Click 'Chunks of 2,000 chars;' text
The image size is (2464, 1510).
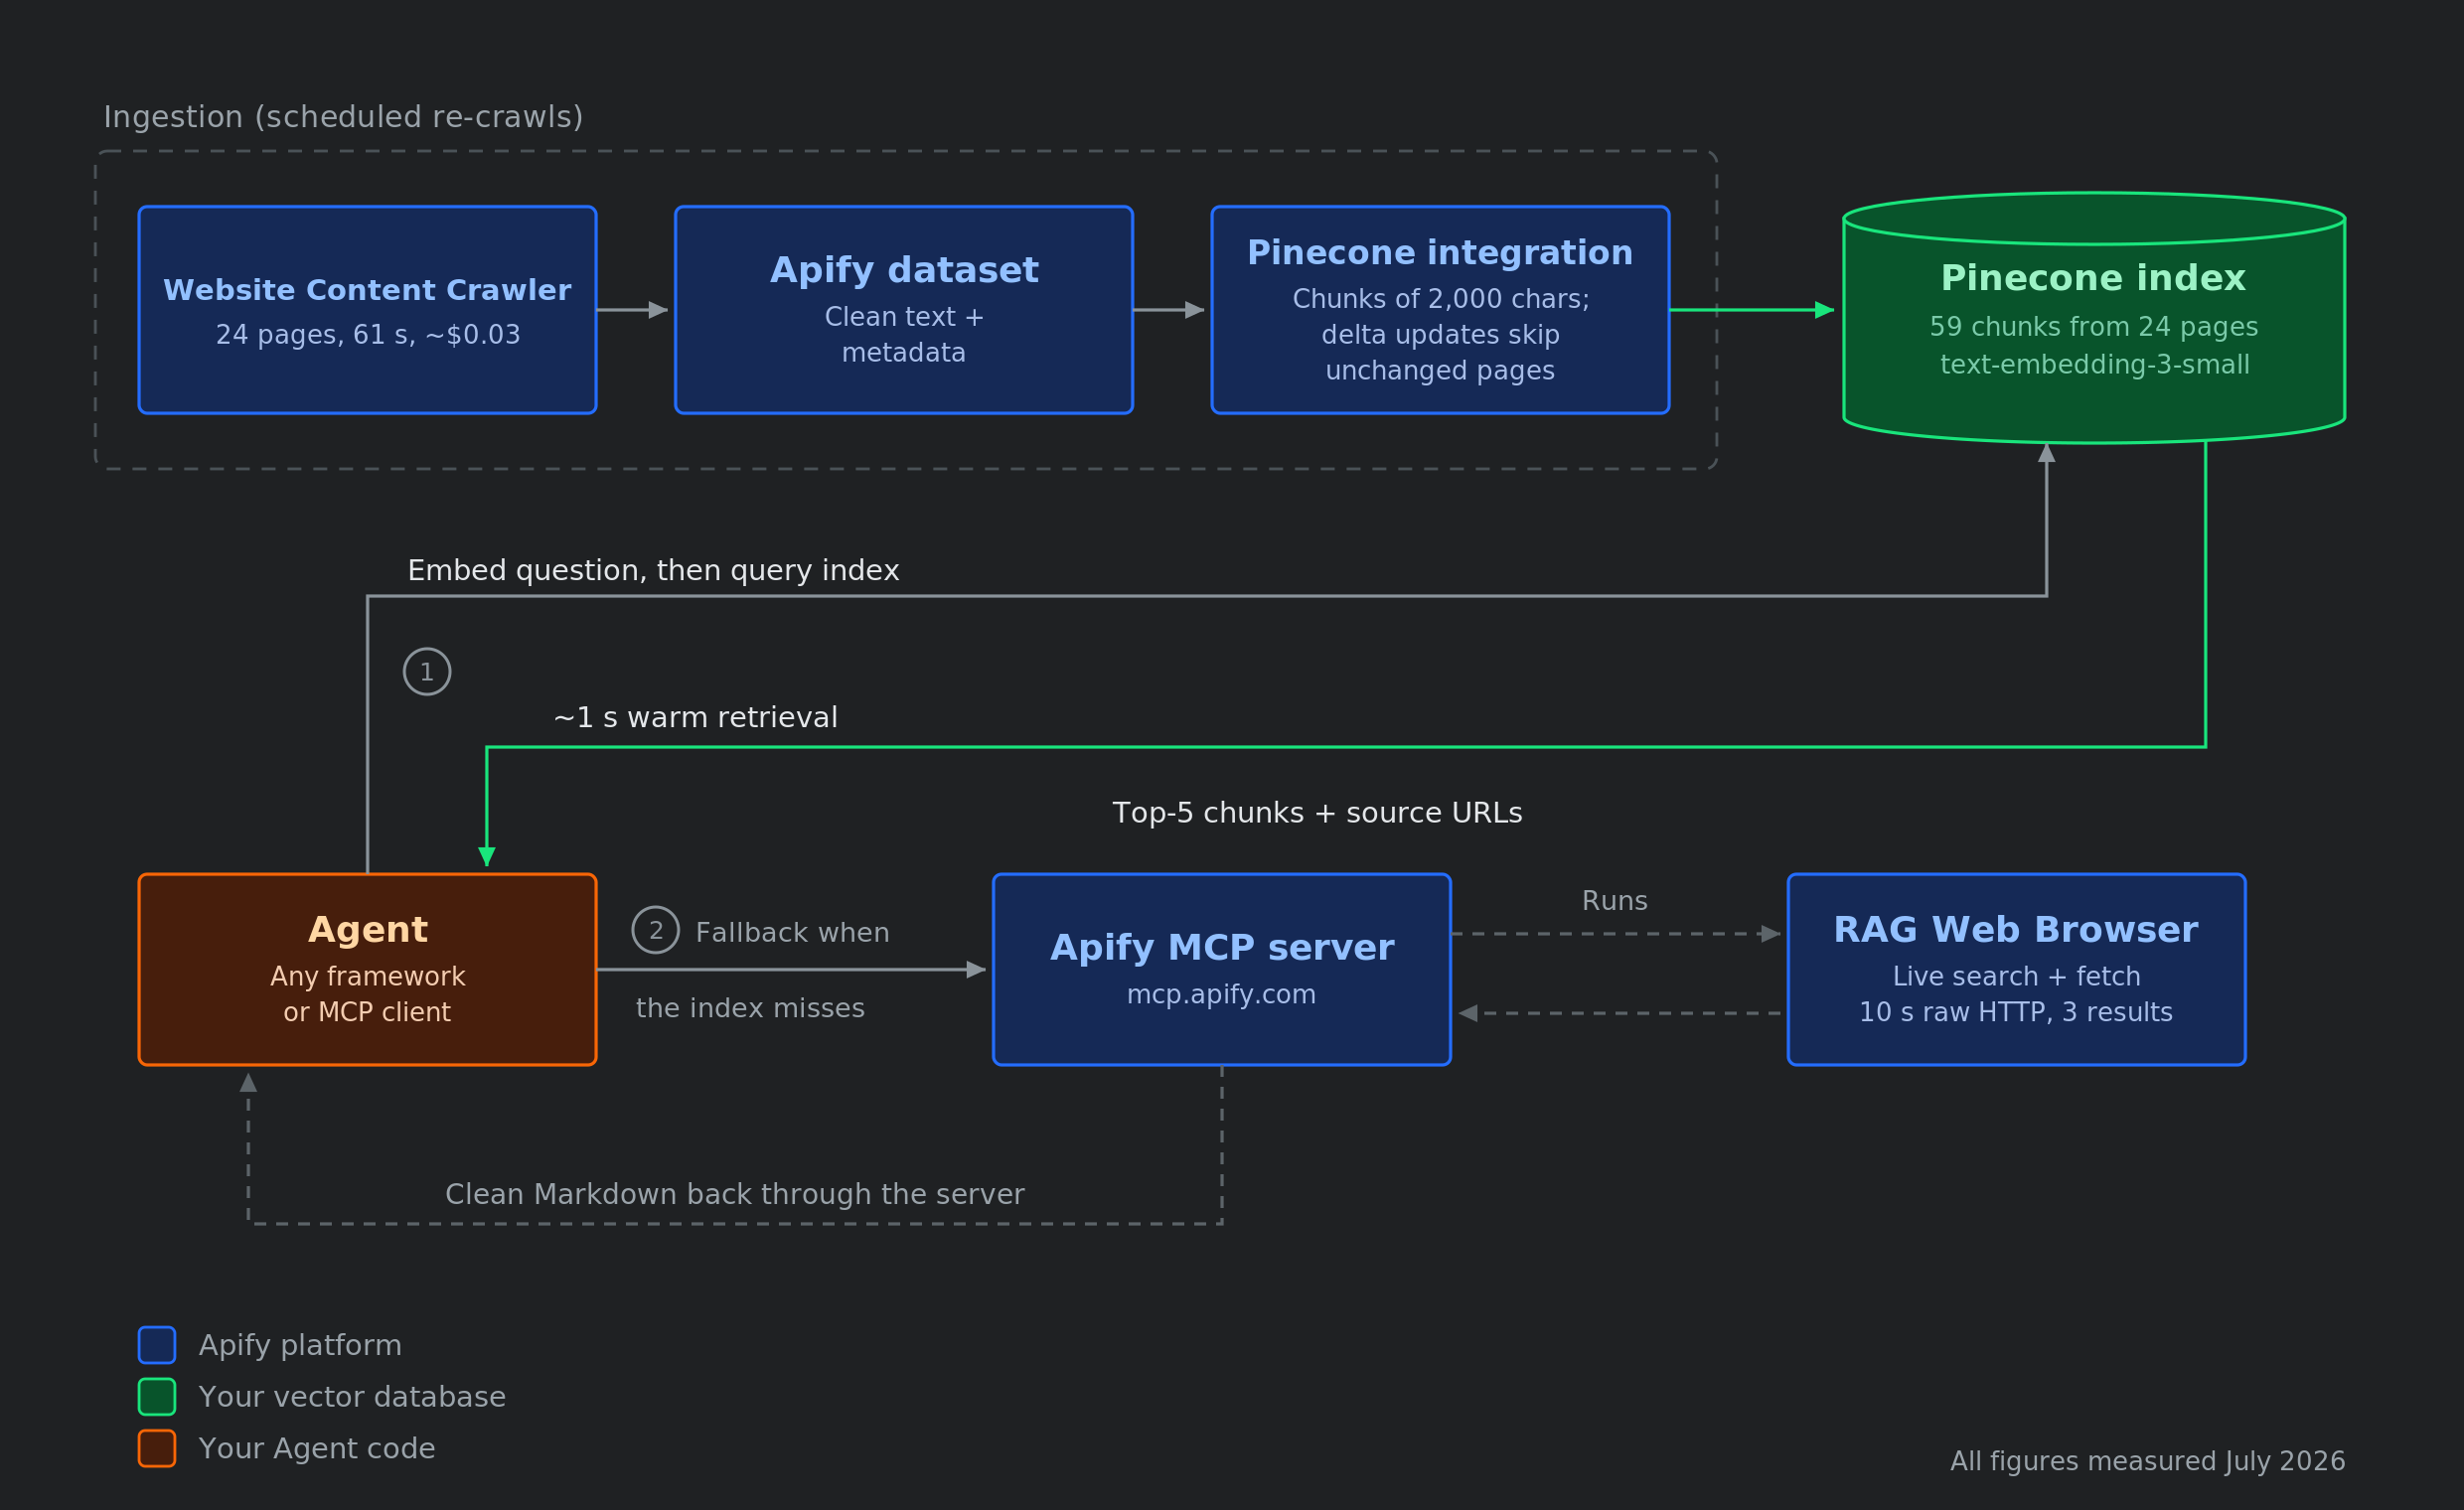point(1440,299)
